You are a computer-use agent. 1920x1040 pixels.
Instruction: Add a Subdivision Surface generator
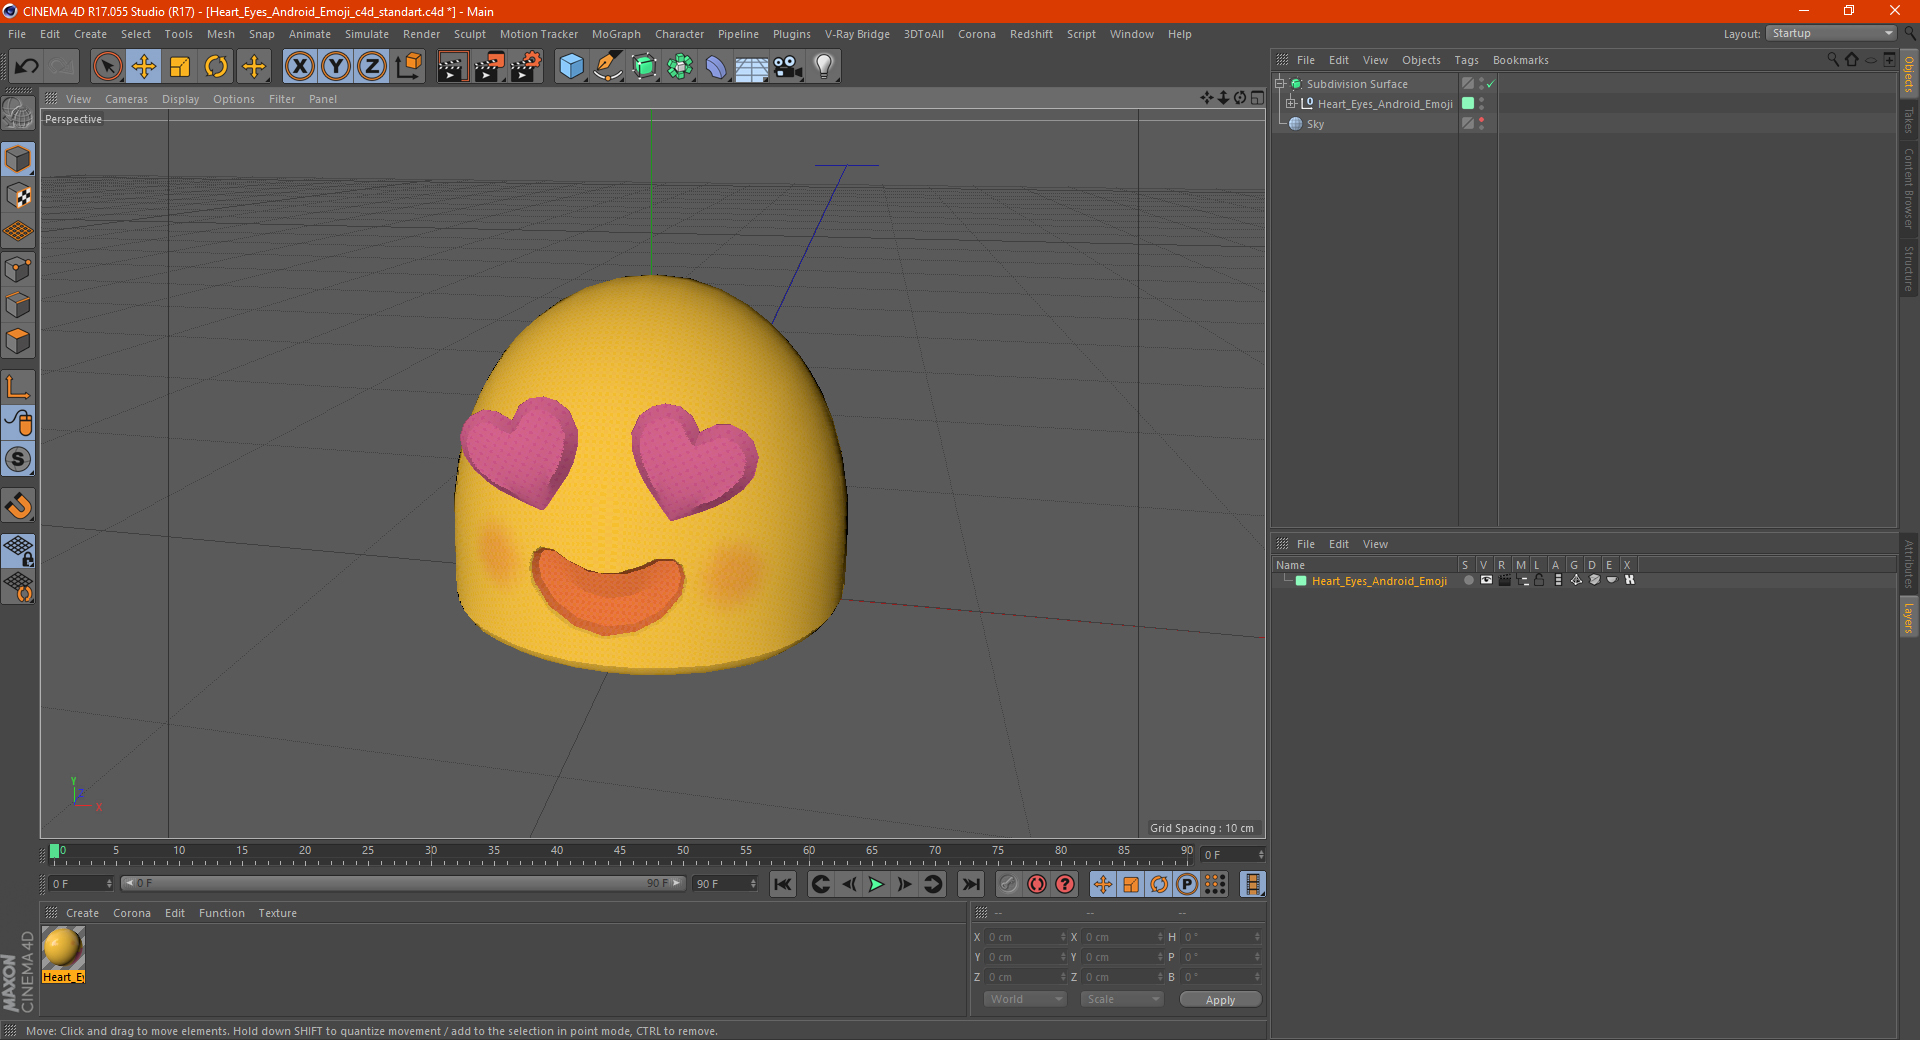coord(644,67)
